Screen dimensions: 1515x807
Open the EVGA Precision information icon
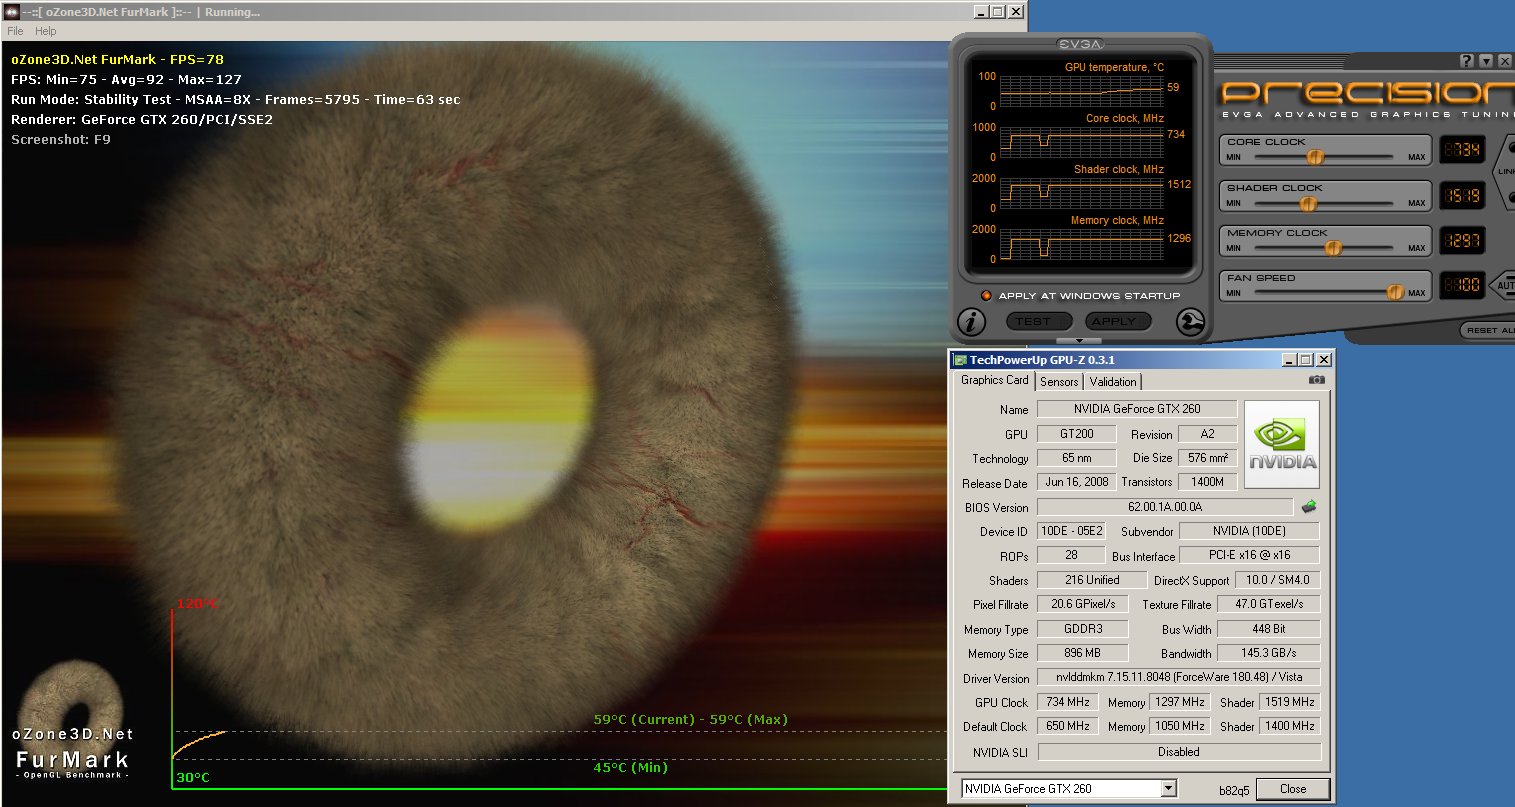click(971, 322)
